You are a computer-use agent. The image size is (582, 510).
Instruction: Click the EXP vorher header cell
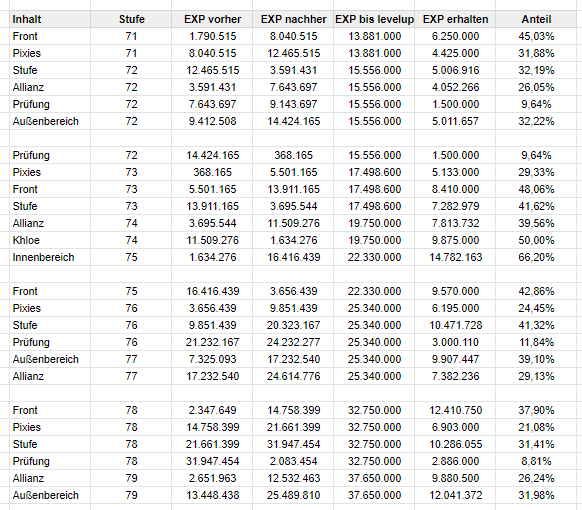coord(212,19)
